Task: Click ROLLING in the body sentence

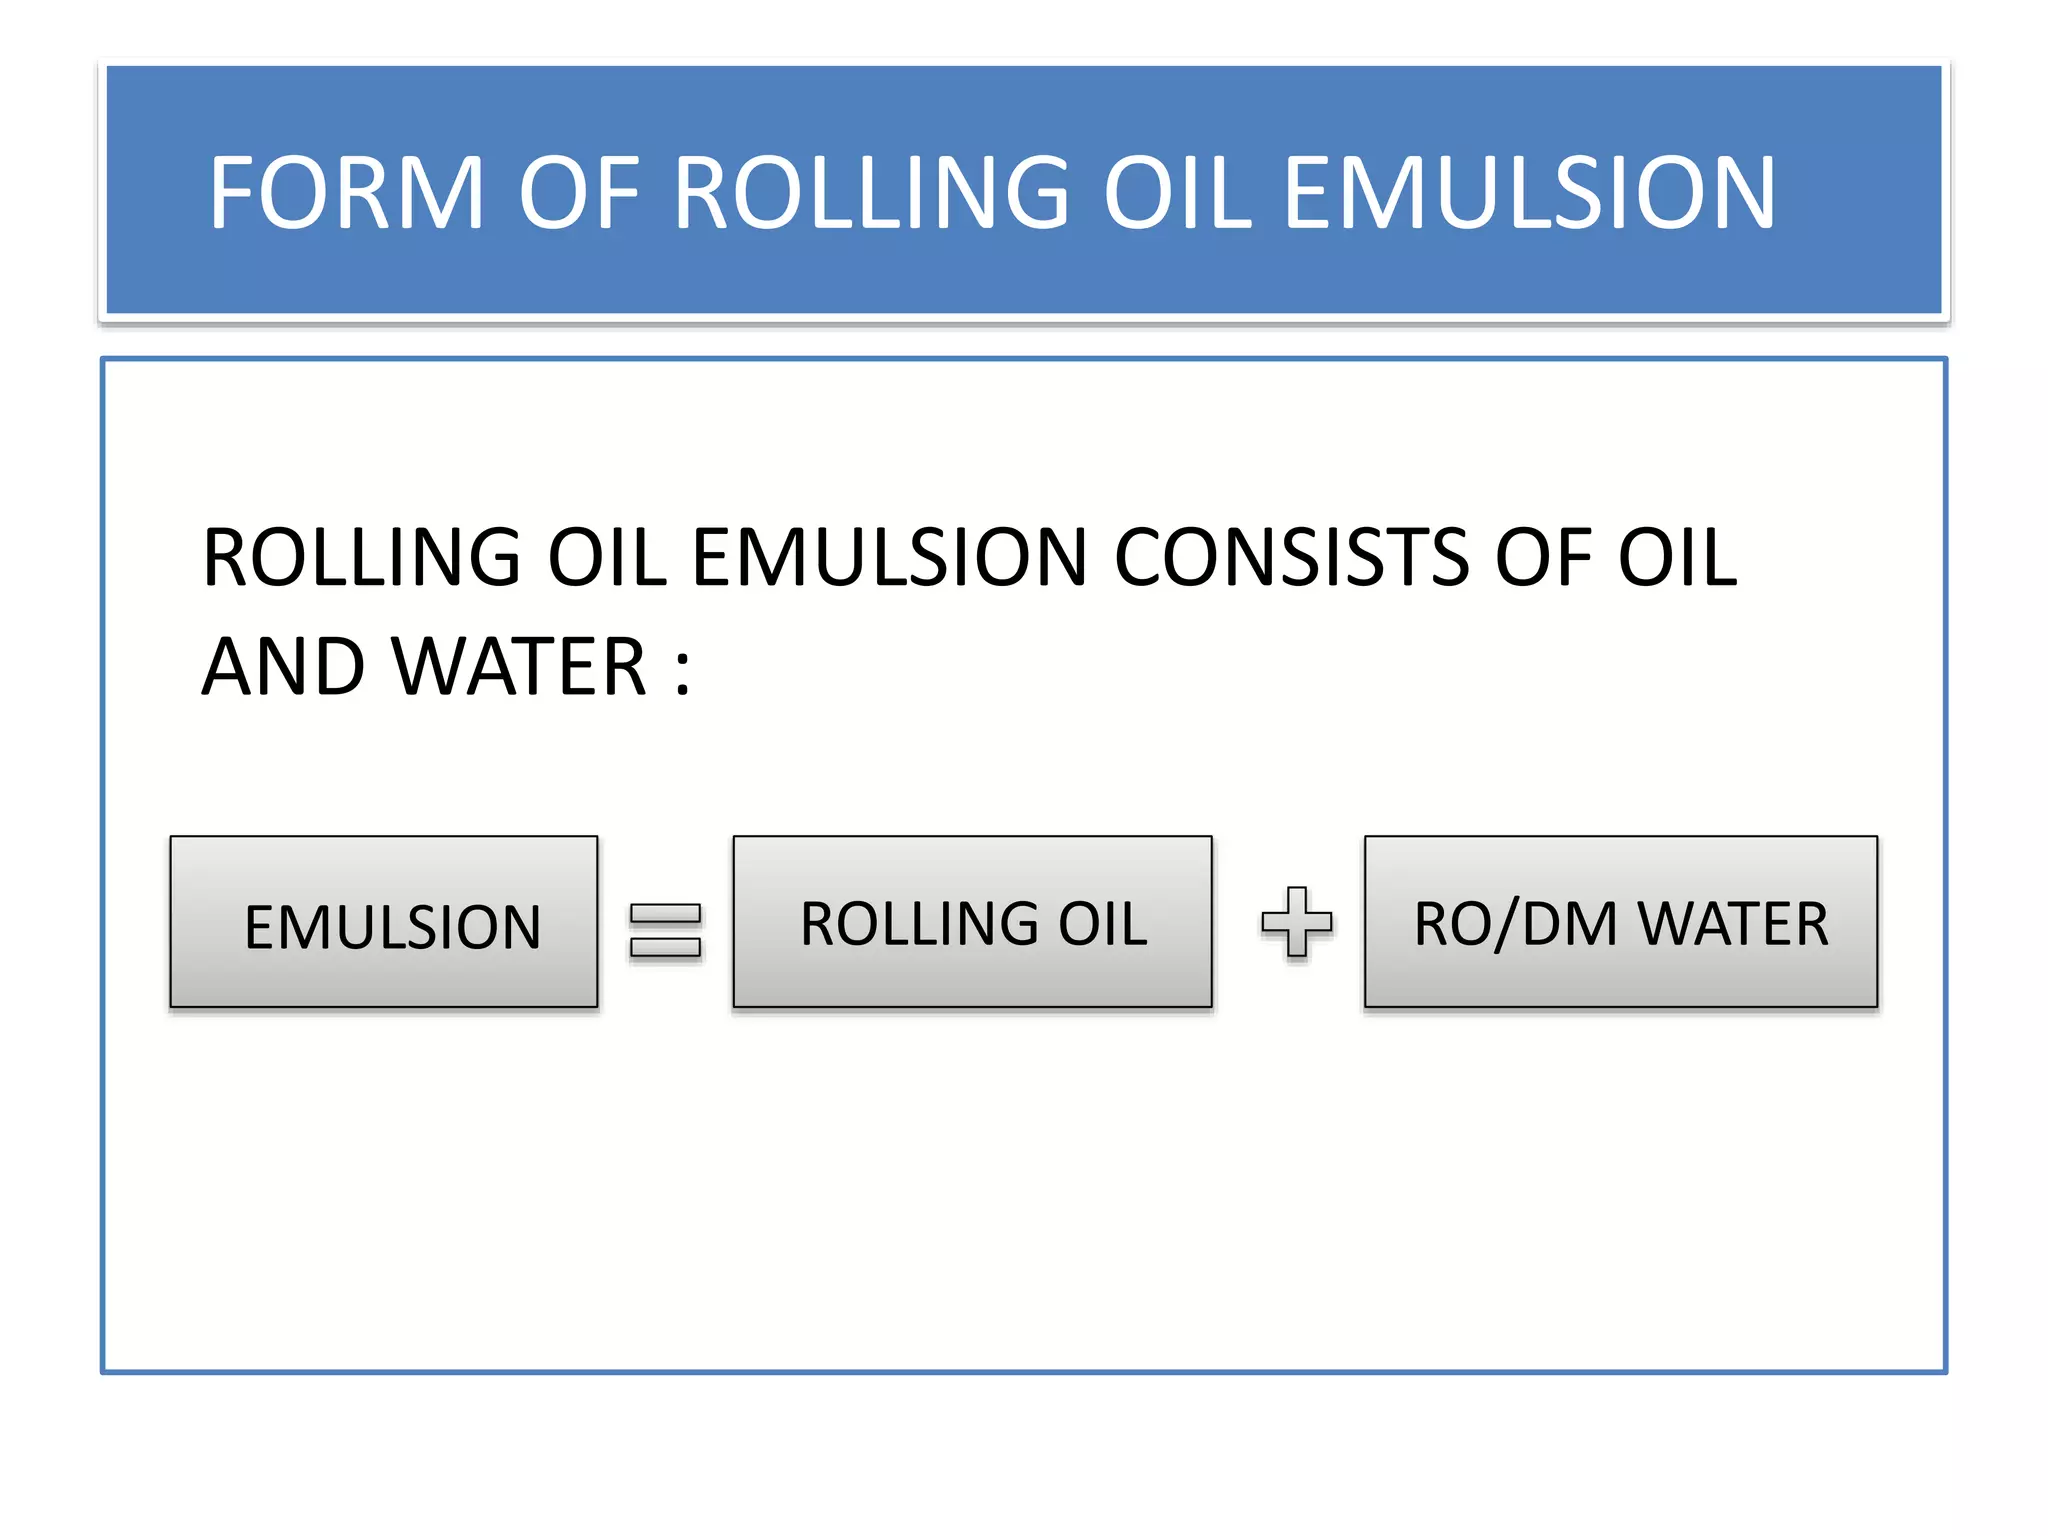Action: (362, 557)
